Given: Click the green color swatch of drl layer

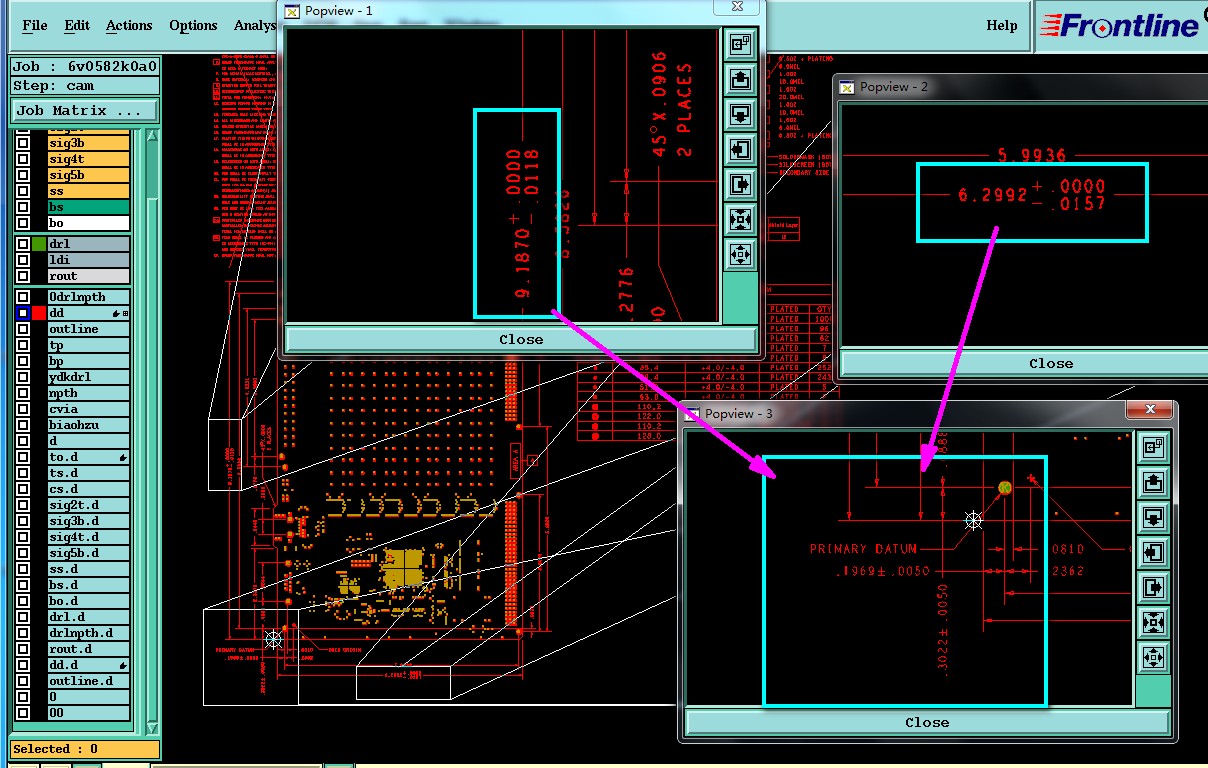Looking at the screenshot, I should [x=39, y=244].
